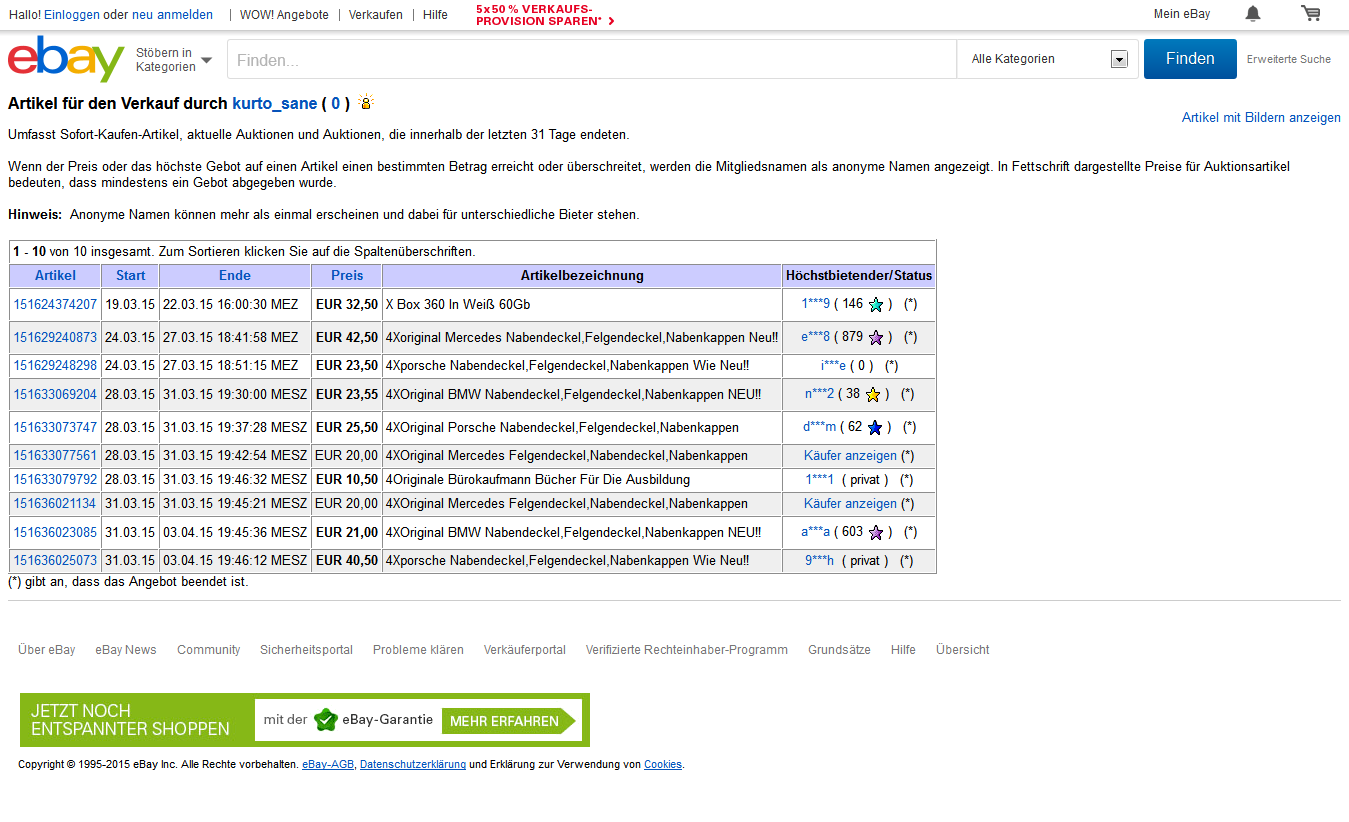Click the star icon beside kurto_sane
The width and height of the screenshot is (1349, 822).
click(x=366, y=102)
